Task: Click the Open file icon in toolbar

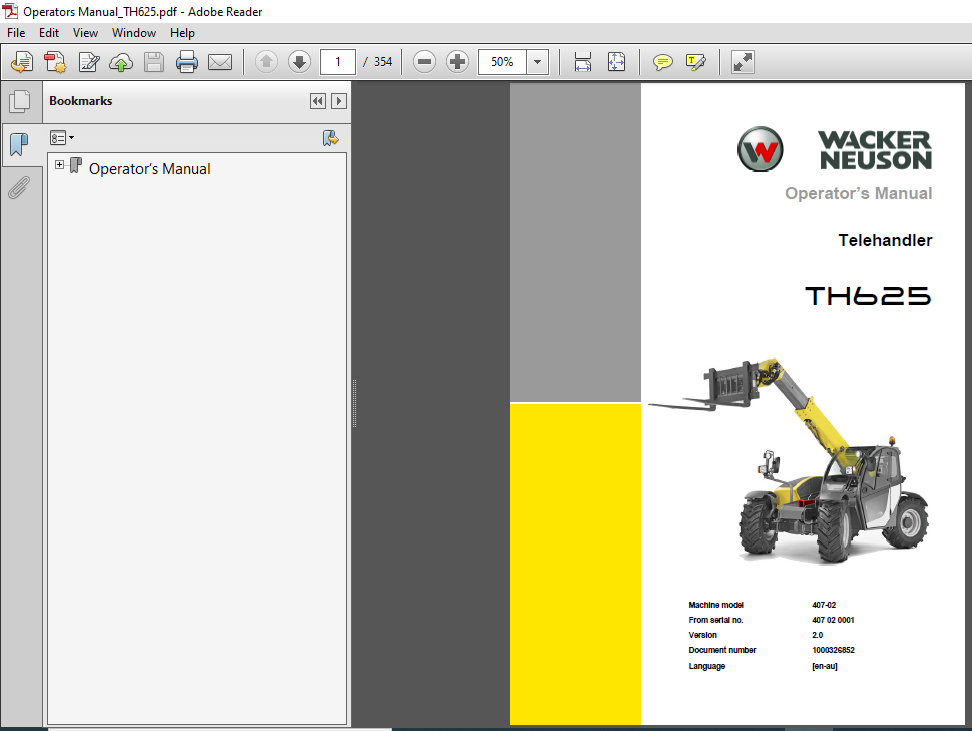Action: click(x=22, y=62)
